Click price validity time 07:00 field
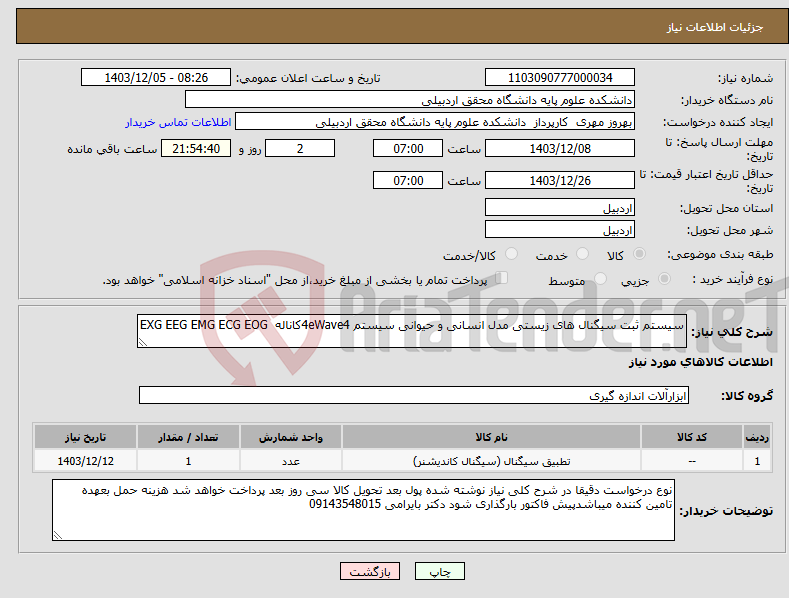 point(408,180)
